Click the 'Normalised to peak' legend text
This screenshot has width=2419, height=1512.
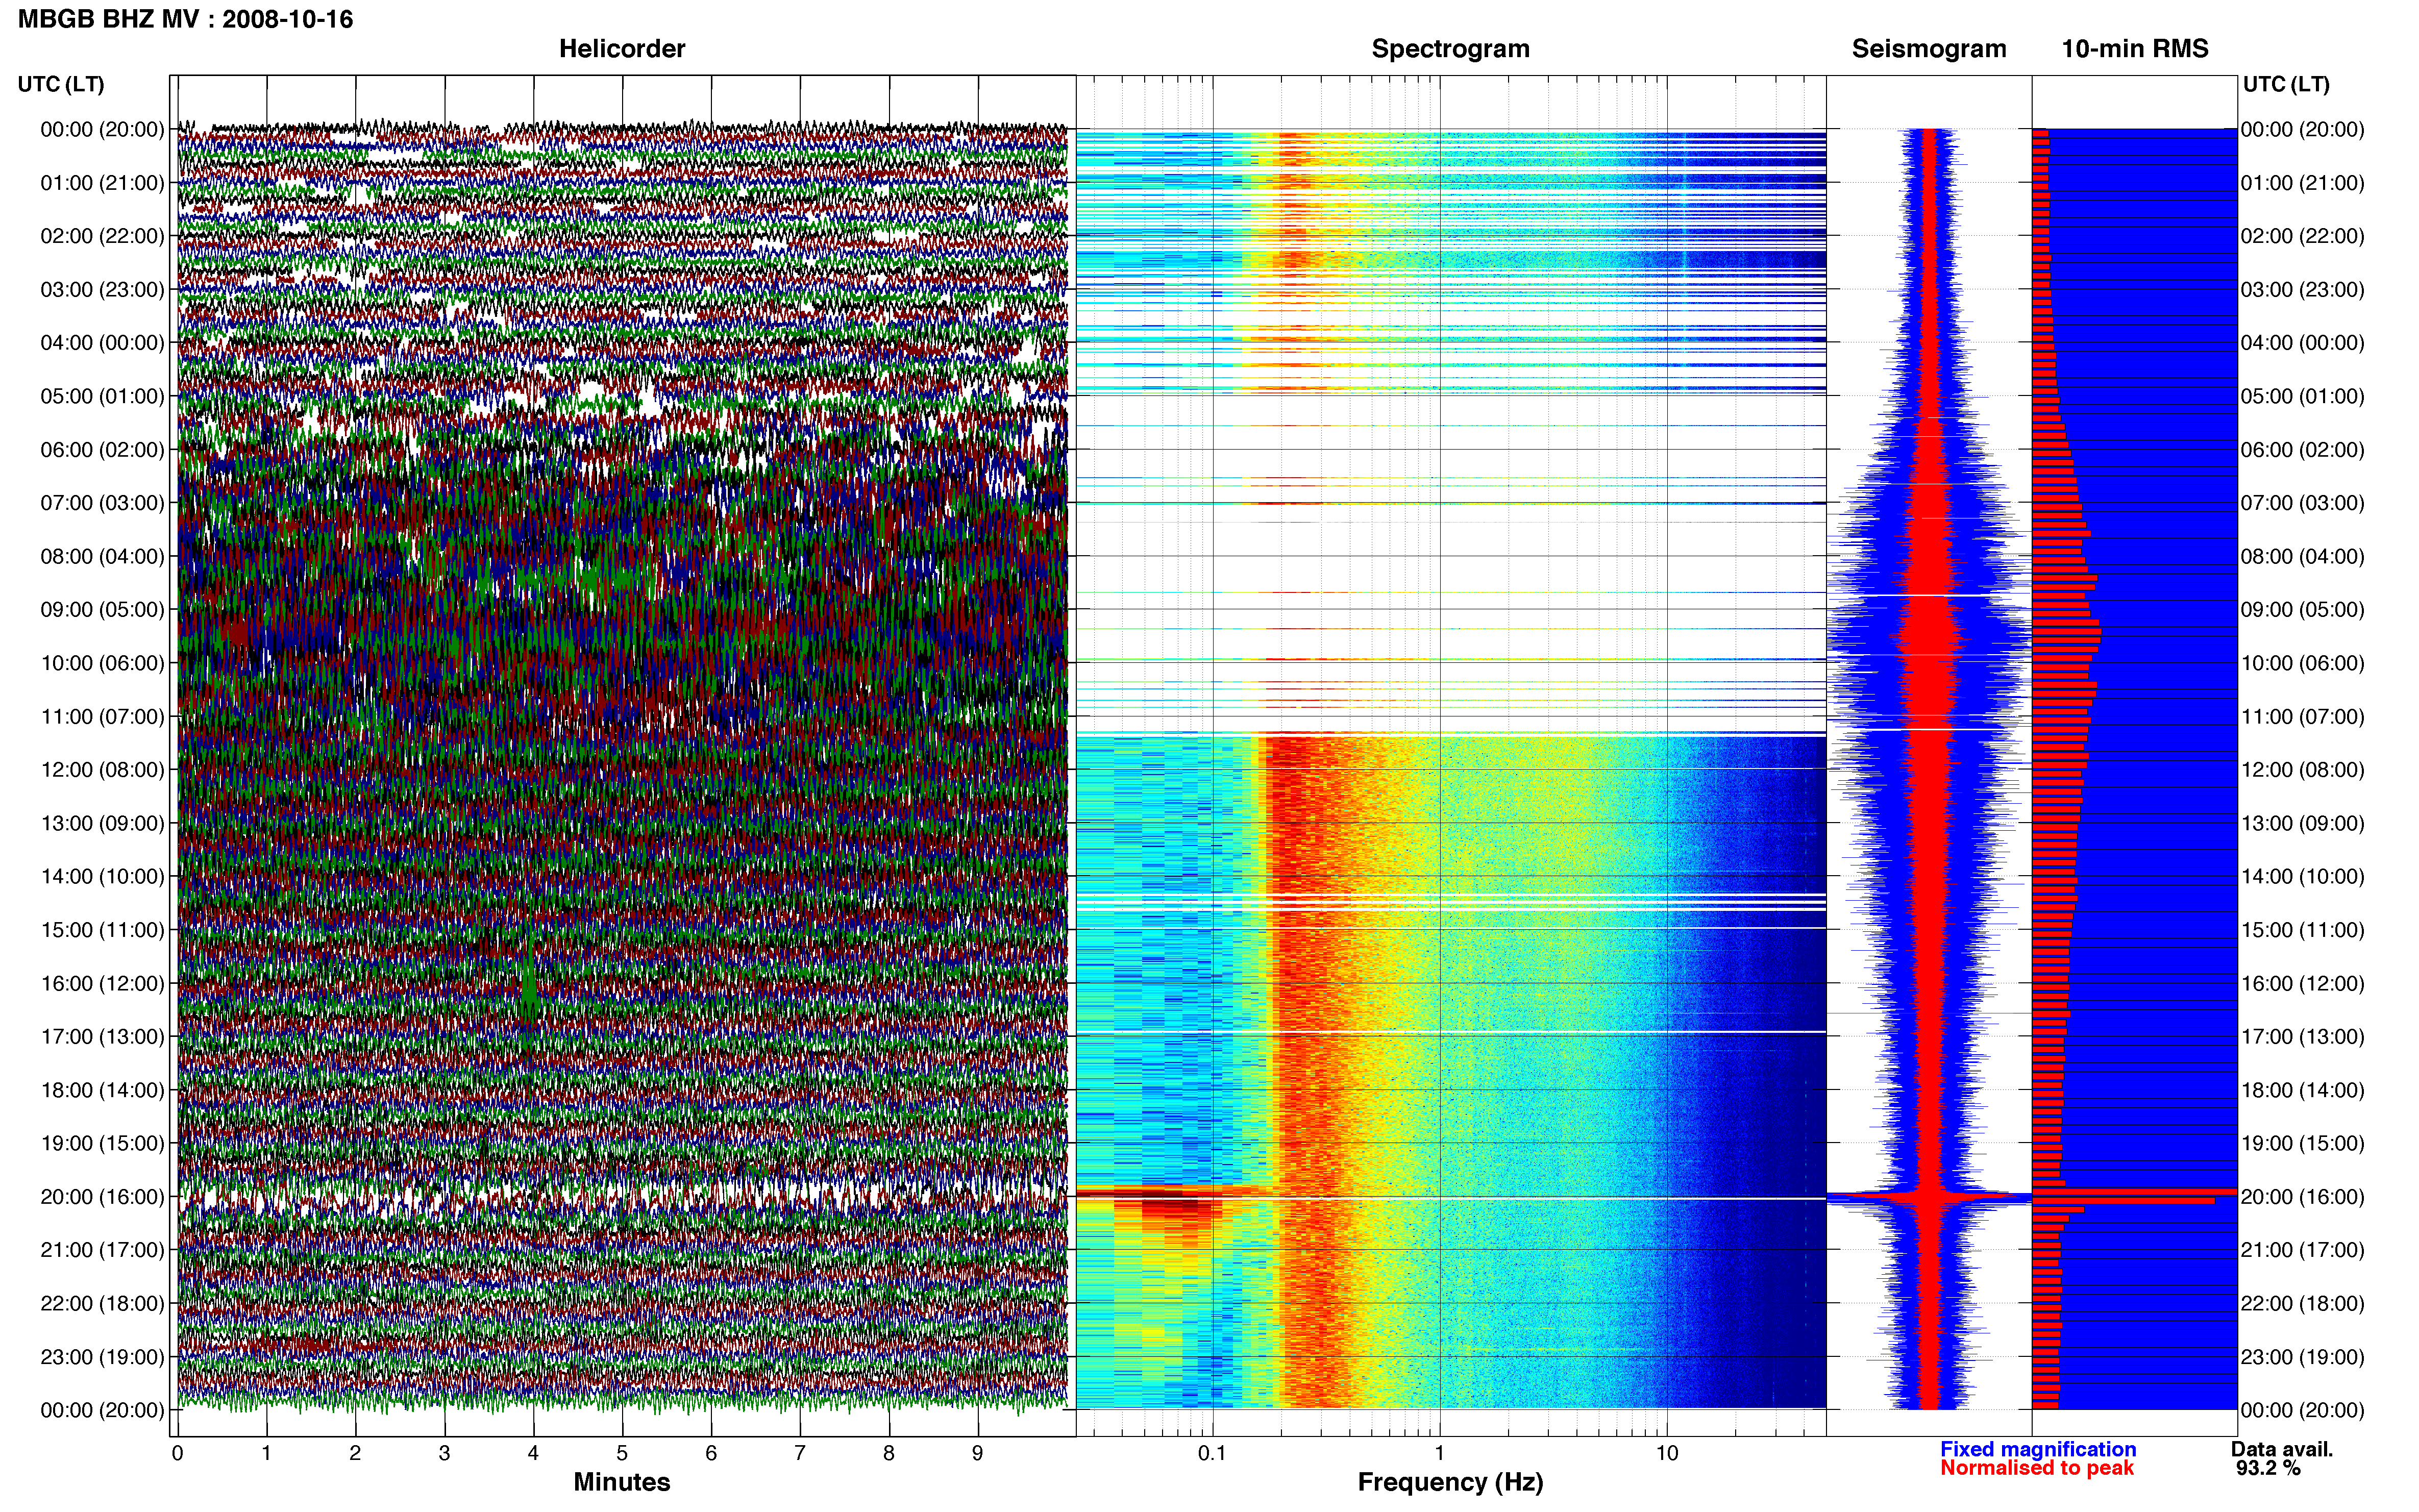pos(2037,1468)
